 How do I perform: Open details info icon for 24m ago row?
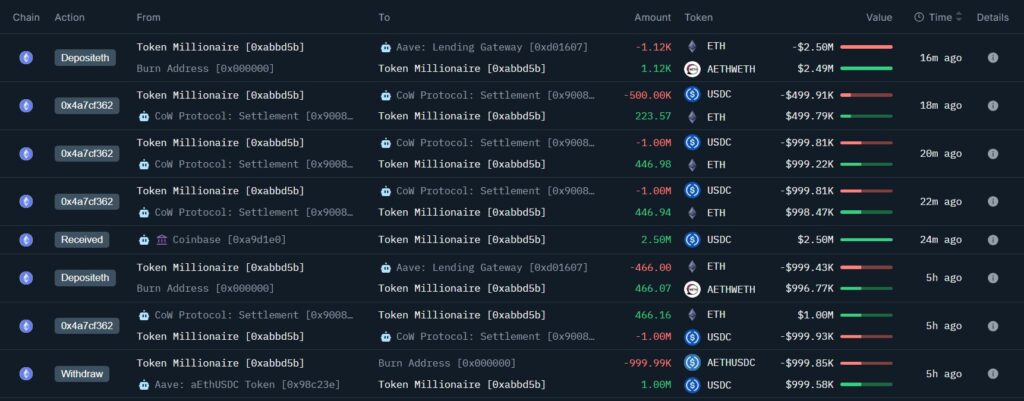992,240
